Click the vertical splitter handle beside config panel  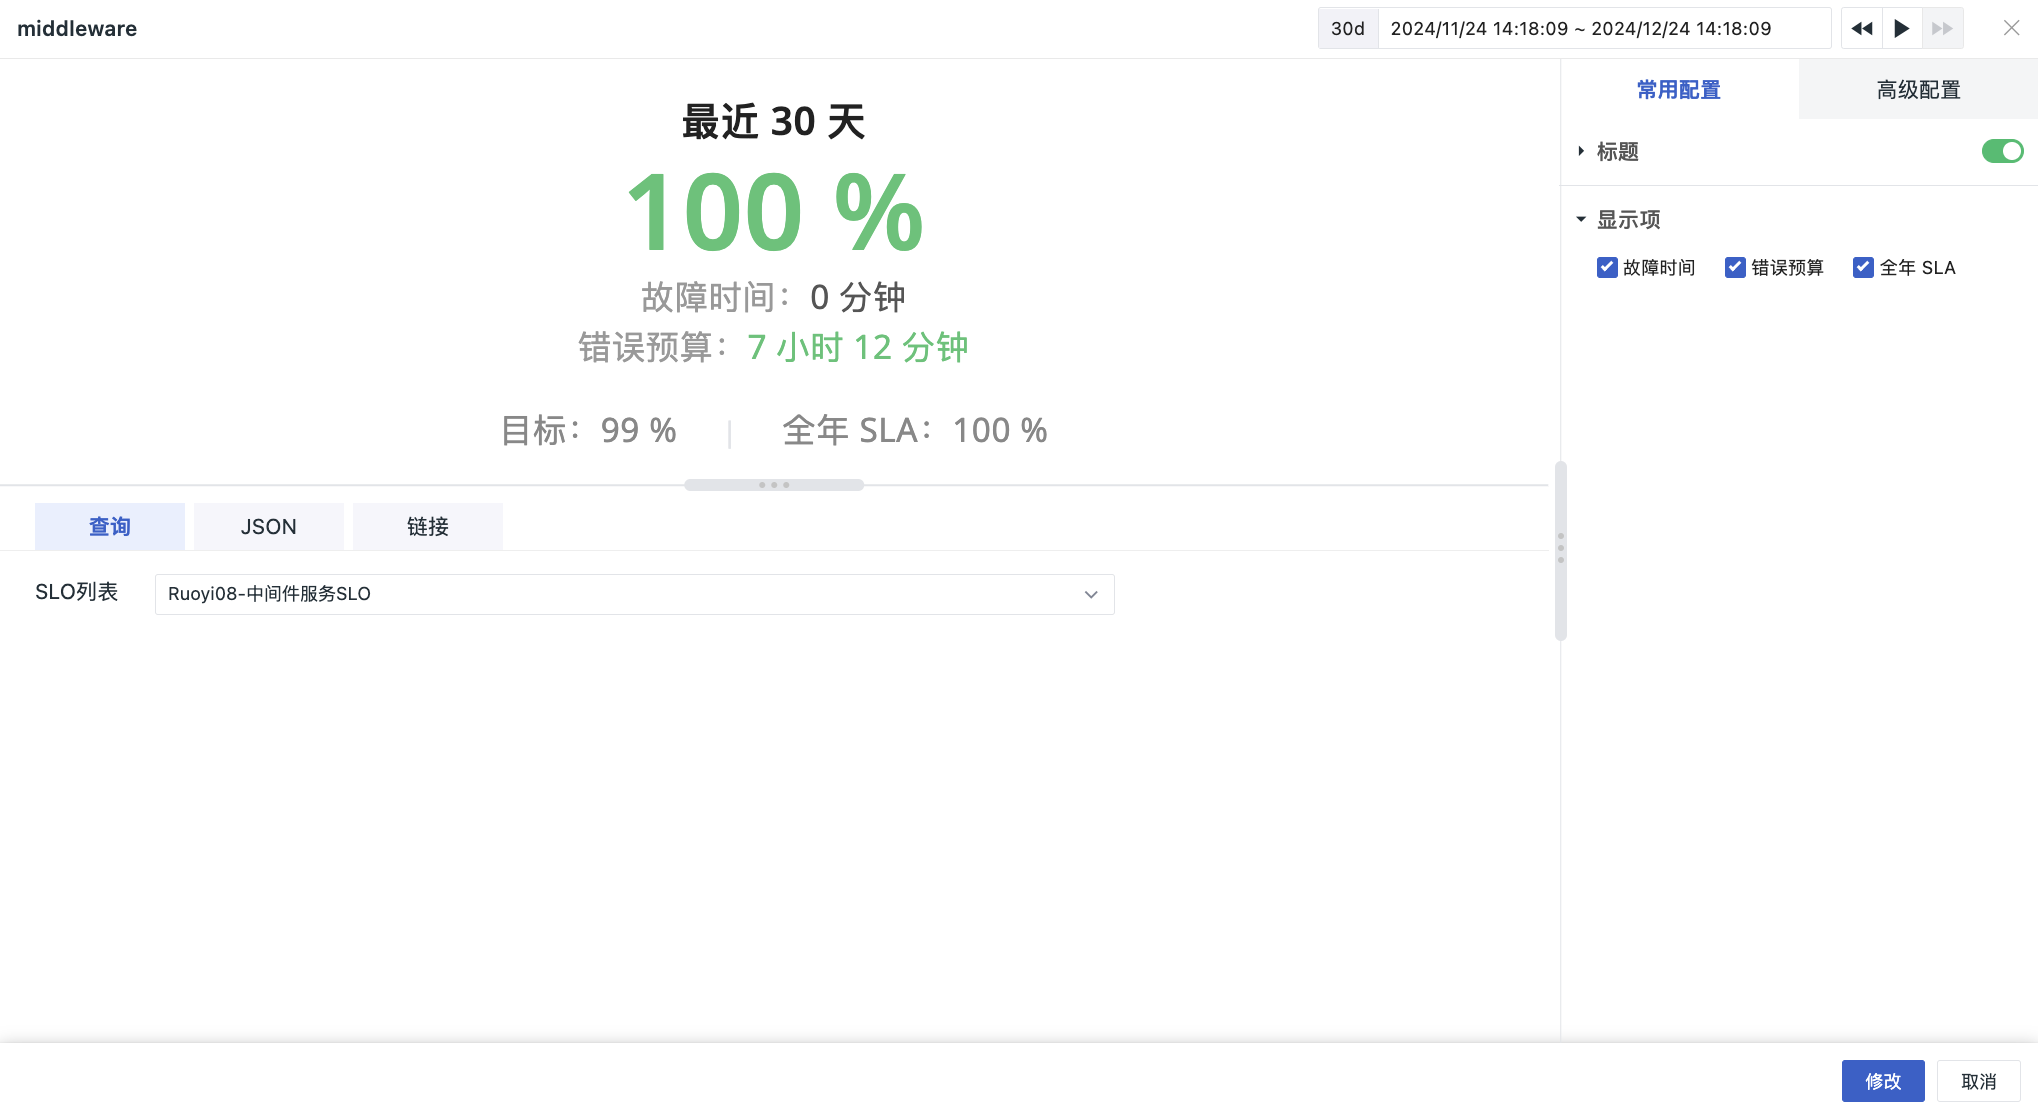click(x=1560, y=548)
